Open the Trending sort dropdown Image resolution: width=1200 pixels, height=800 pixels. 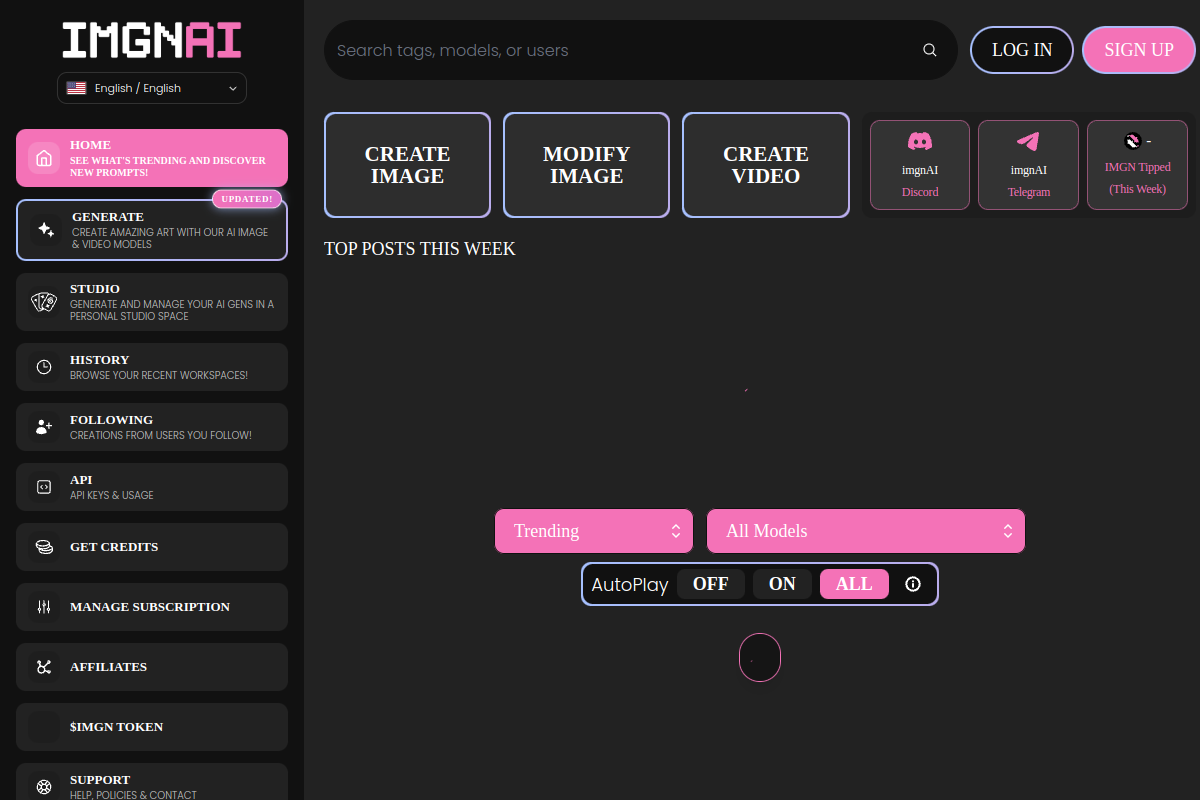[x=594, y=531]
